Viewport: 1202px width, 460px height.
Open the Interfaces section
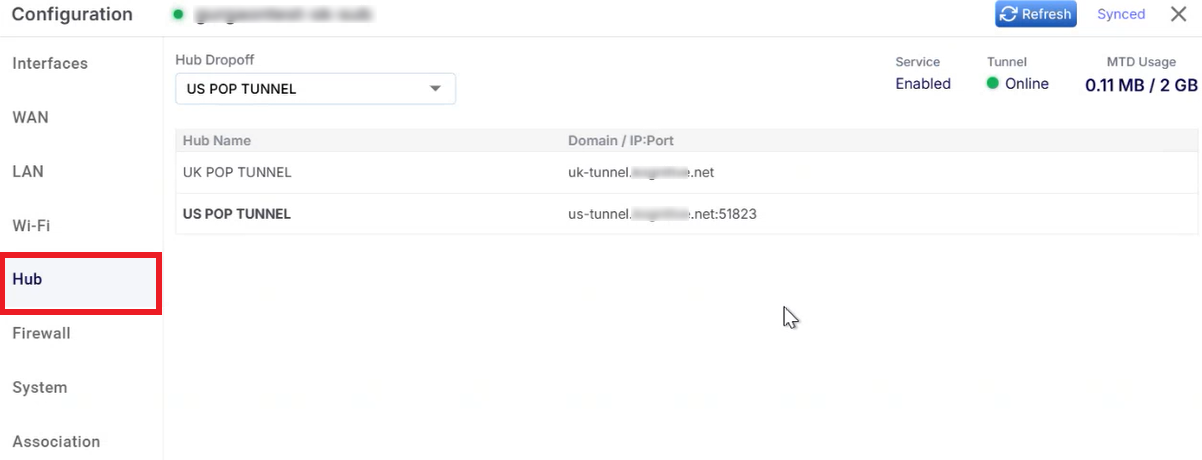click(50, 63)
